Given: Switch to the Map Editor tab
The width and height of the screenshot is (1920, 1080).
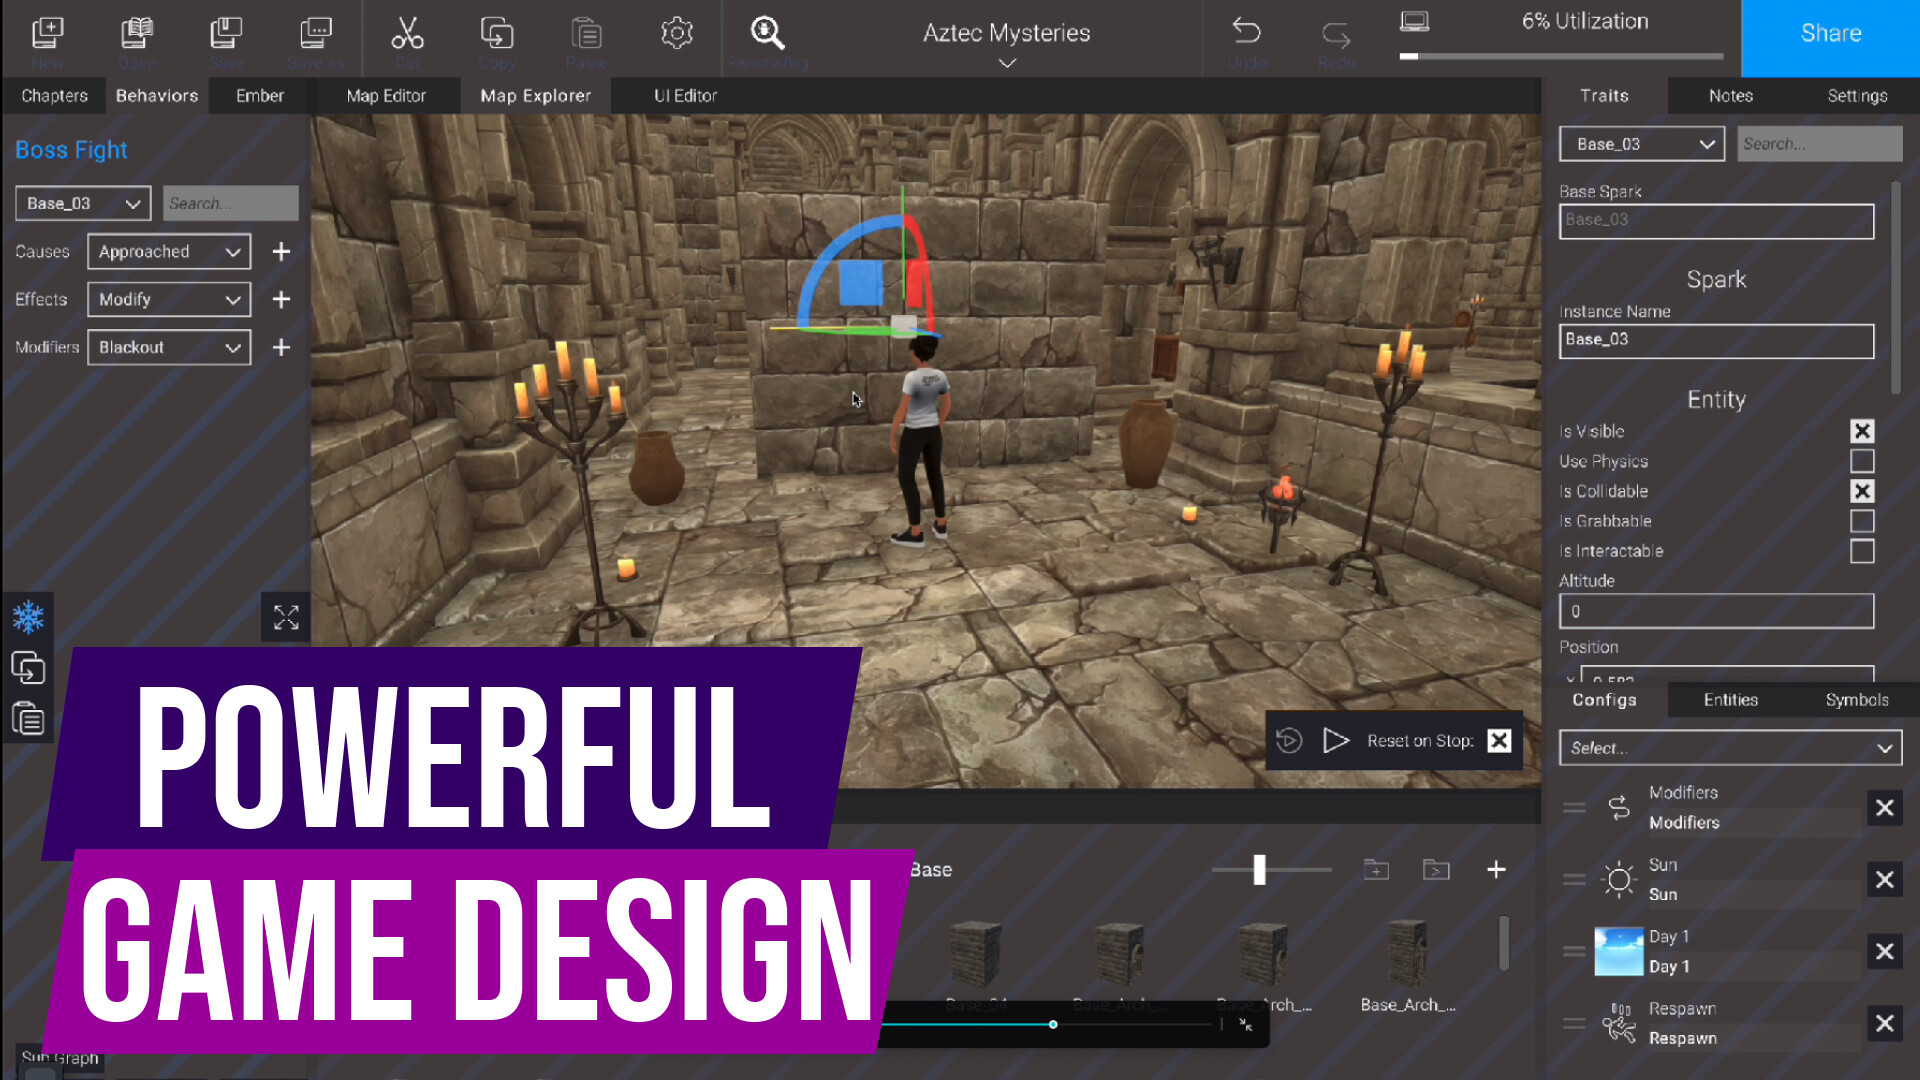Looking at the screenshot, I should [386, 96].
